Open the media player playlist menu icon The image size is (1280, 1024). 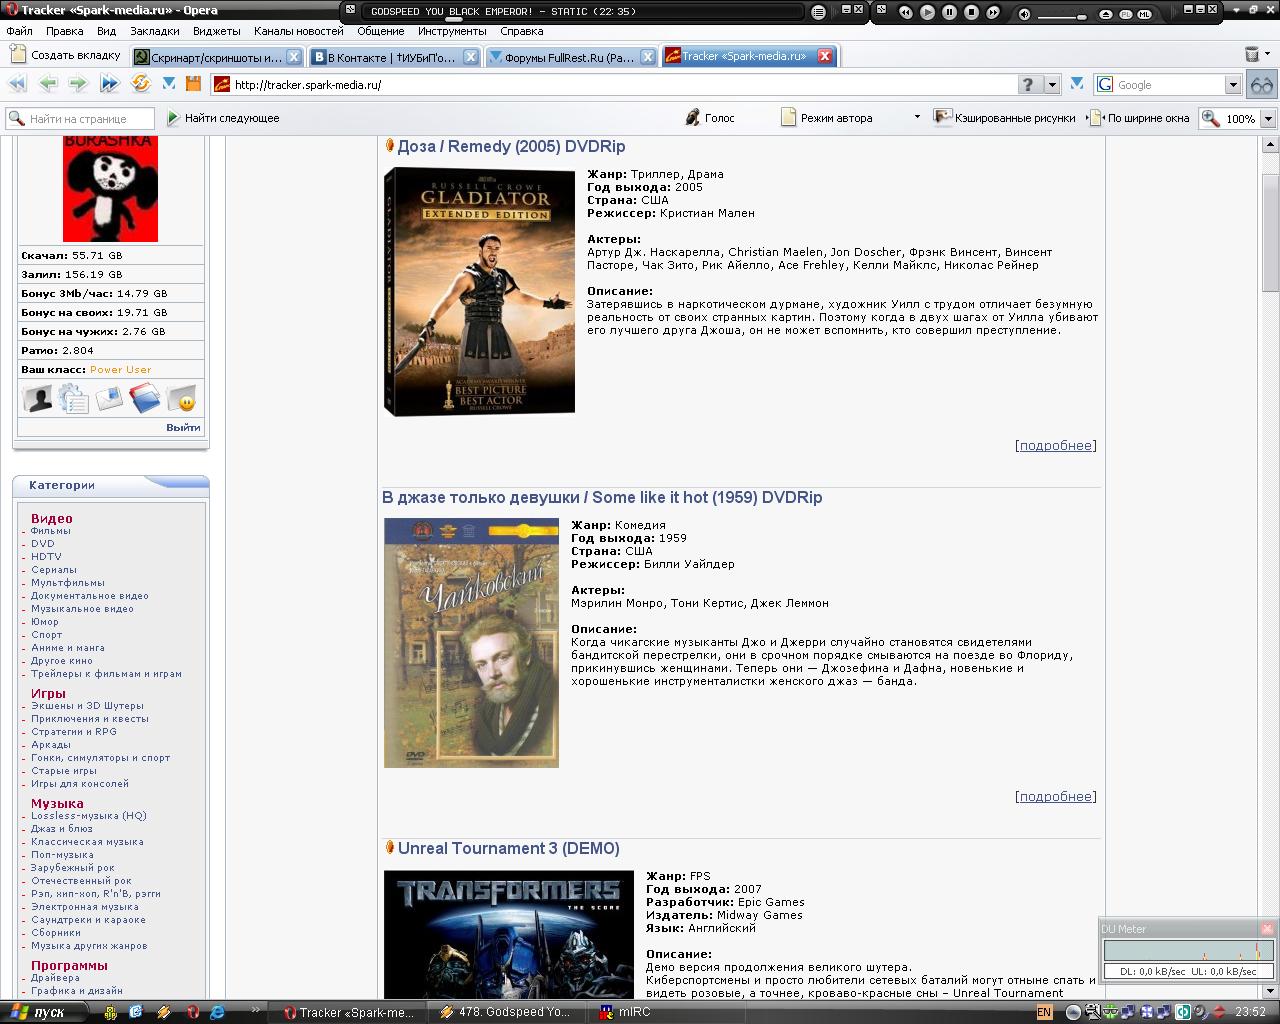[818, 13]
